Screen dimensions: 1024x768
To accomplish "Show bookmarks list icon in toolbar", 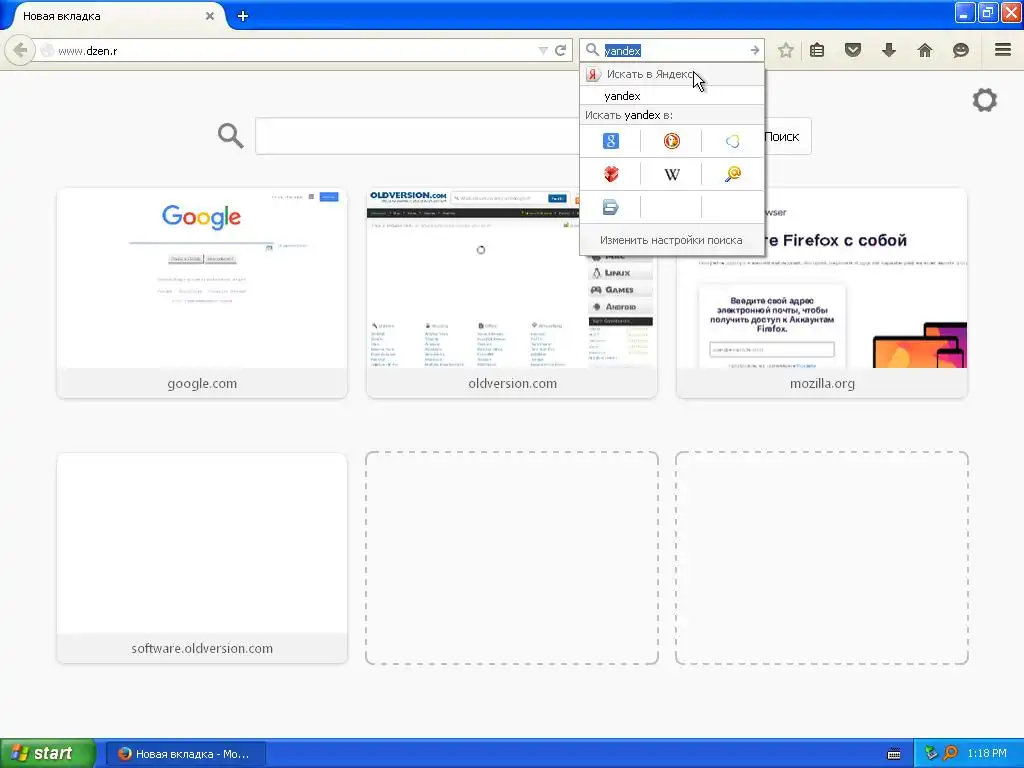I will point(817,50).
